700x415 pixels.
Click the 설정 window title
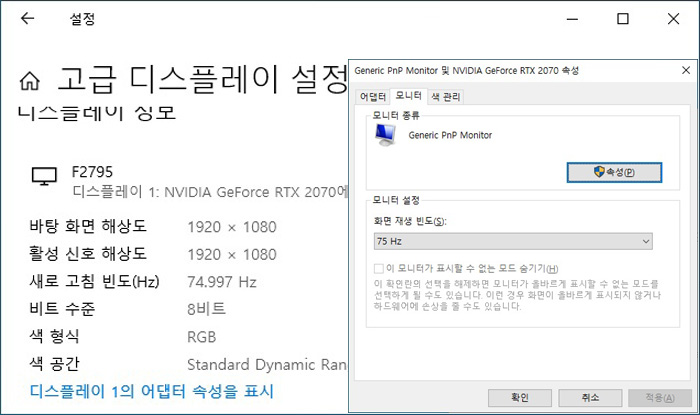point(82,19)
